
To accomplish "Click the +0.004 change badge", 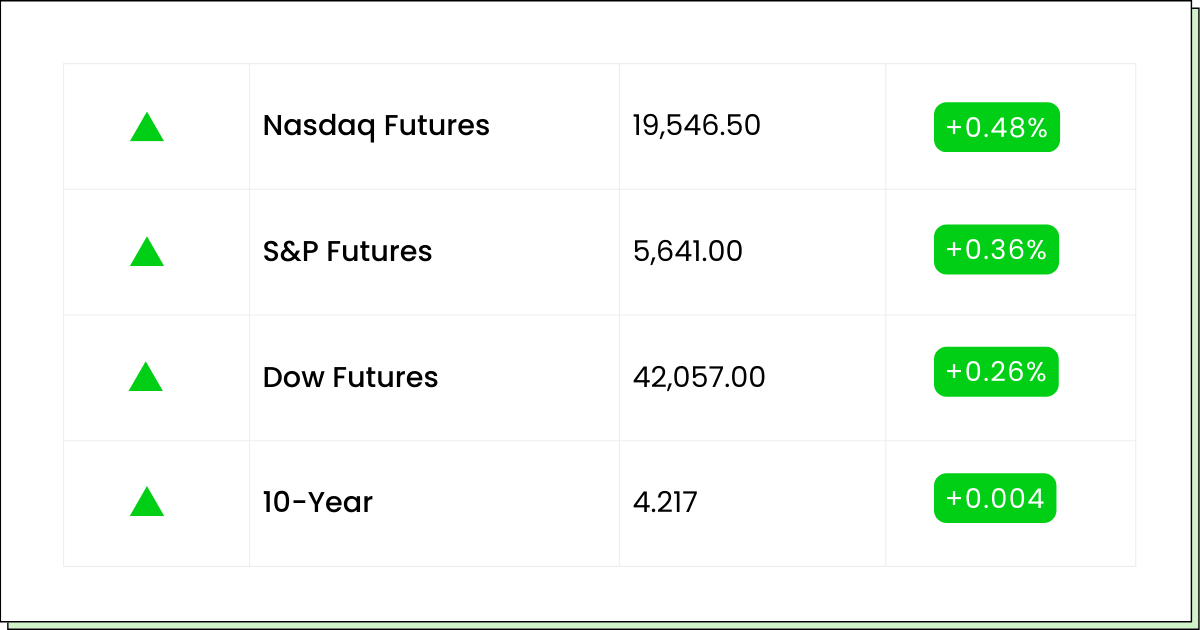I will pyautogui.click(x=995, y=498).
